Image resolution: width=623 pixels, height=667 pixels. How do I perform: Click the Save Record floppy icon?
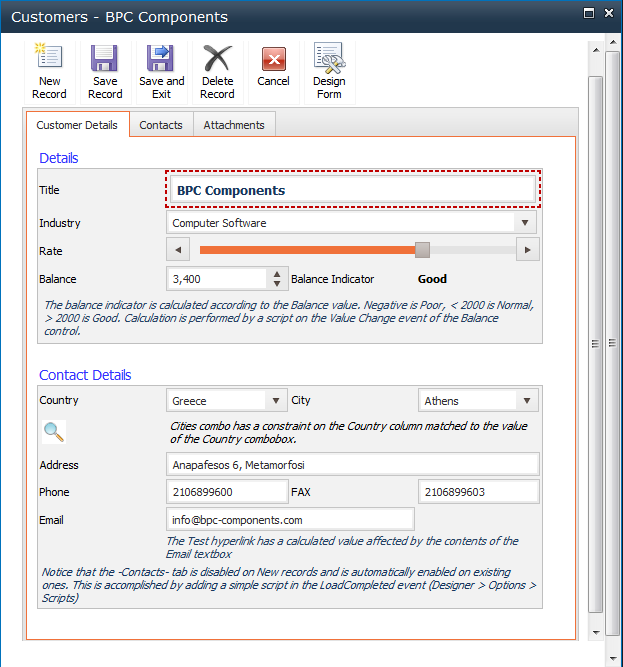pos(105,57)
